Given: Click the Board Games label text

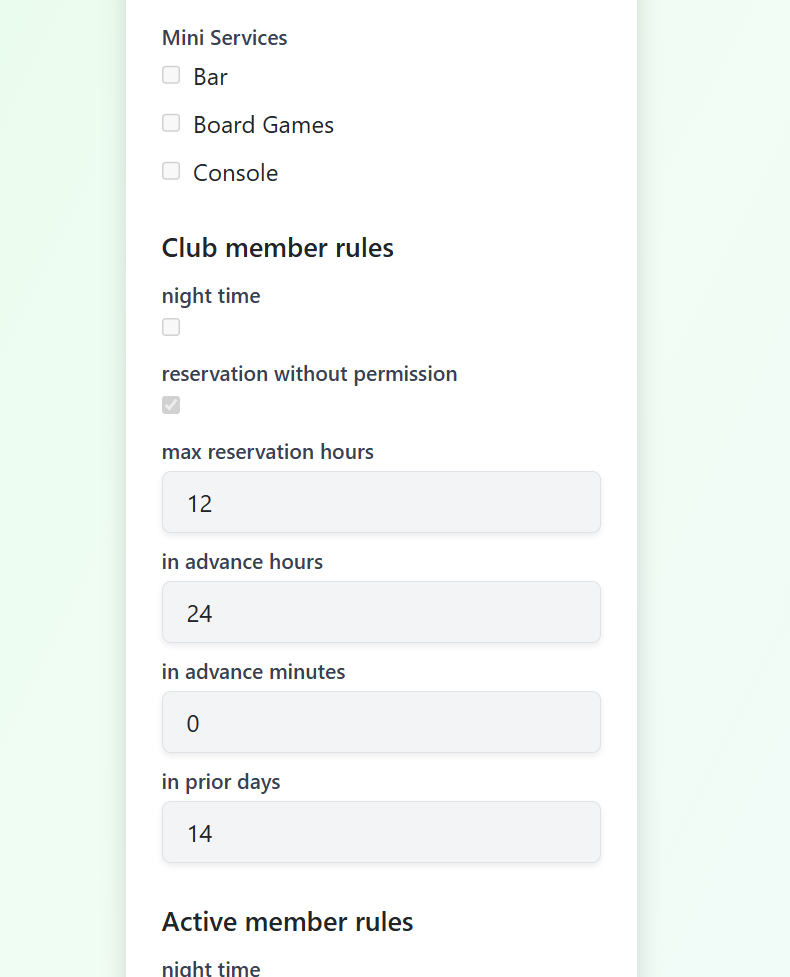Looking at the screenshot, I should [263, 124].
